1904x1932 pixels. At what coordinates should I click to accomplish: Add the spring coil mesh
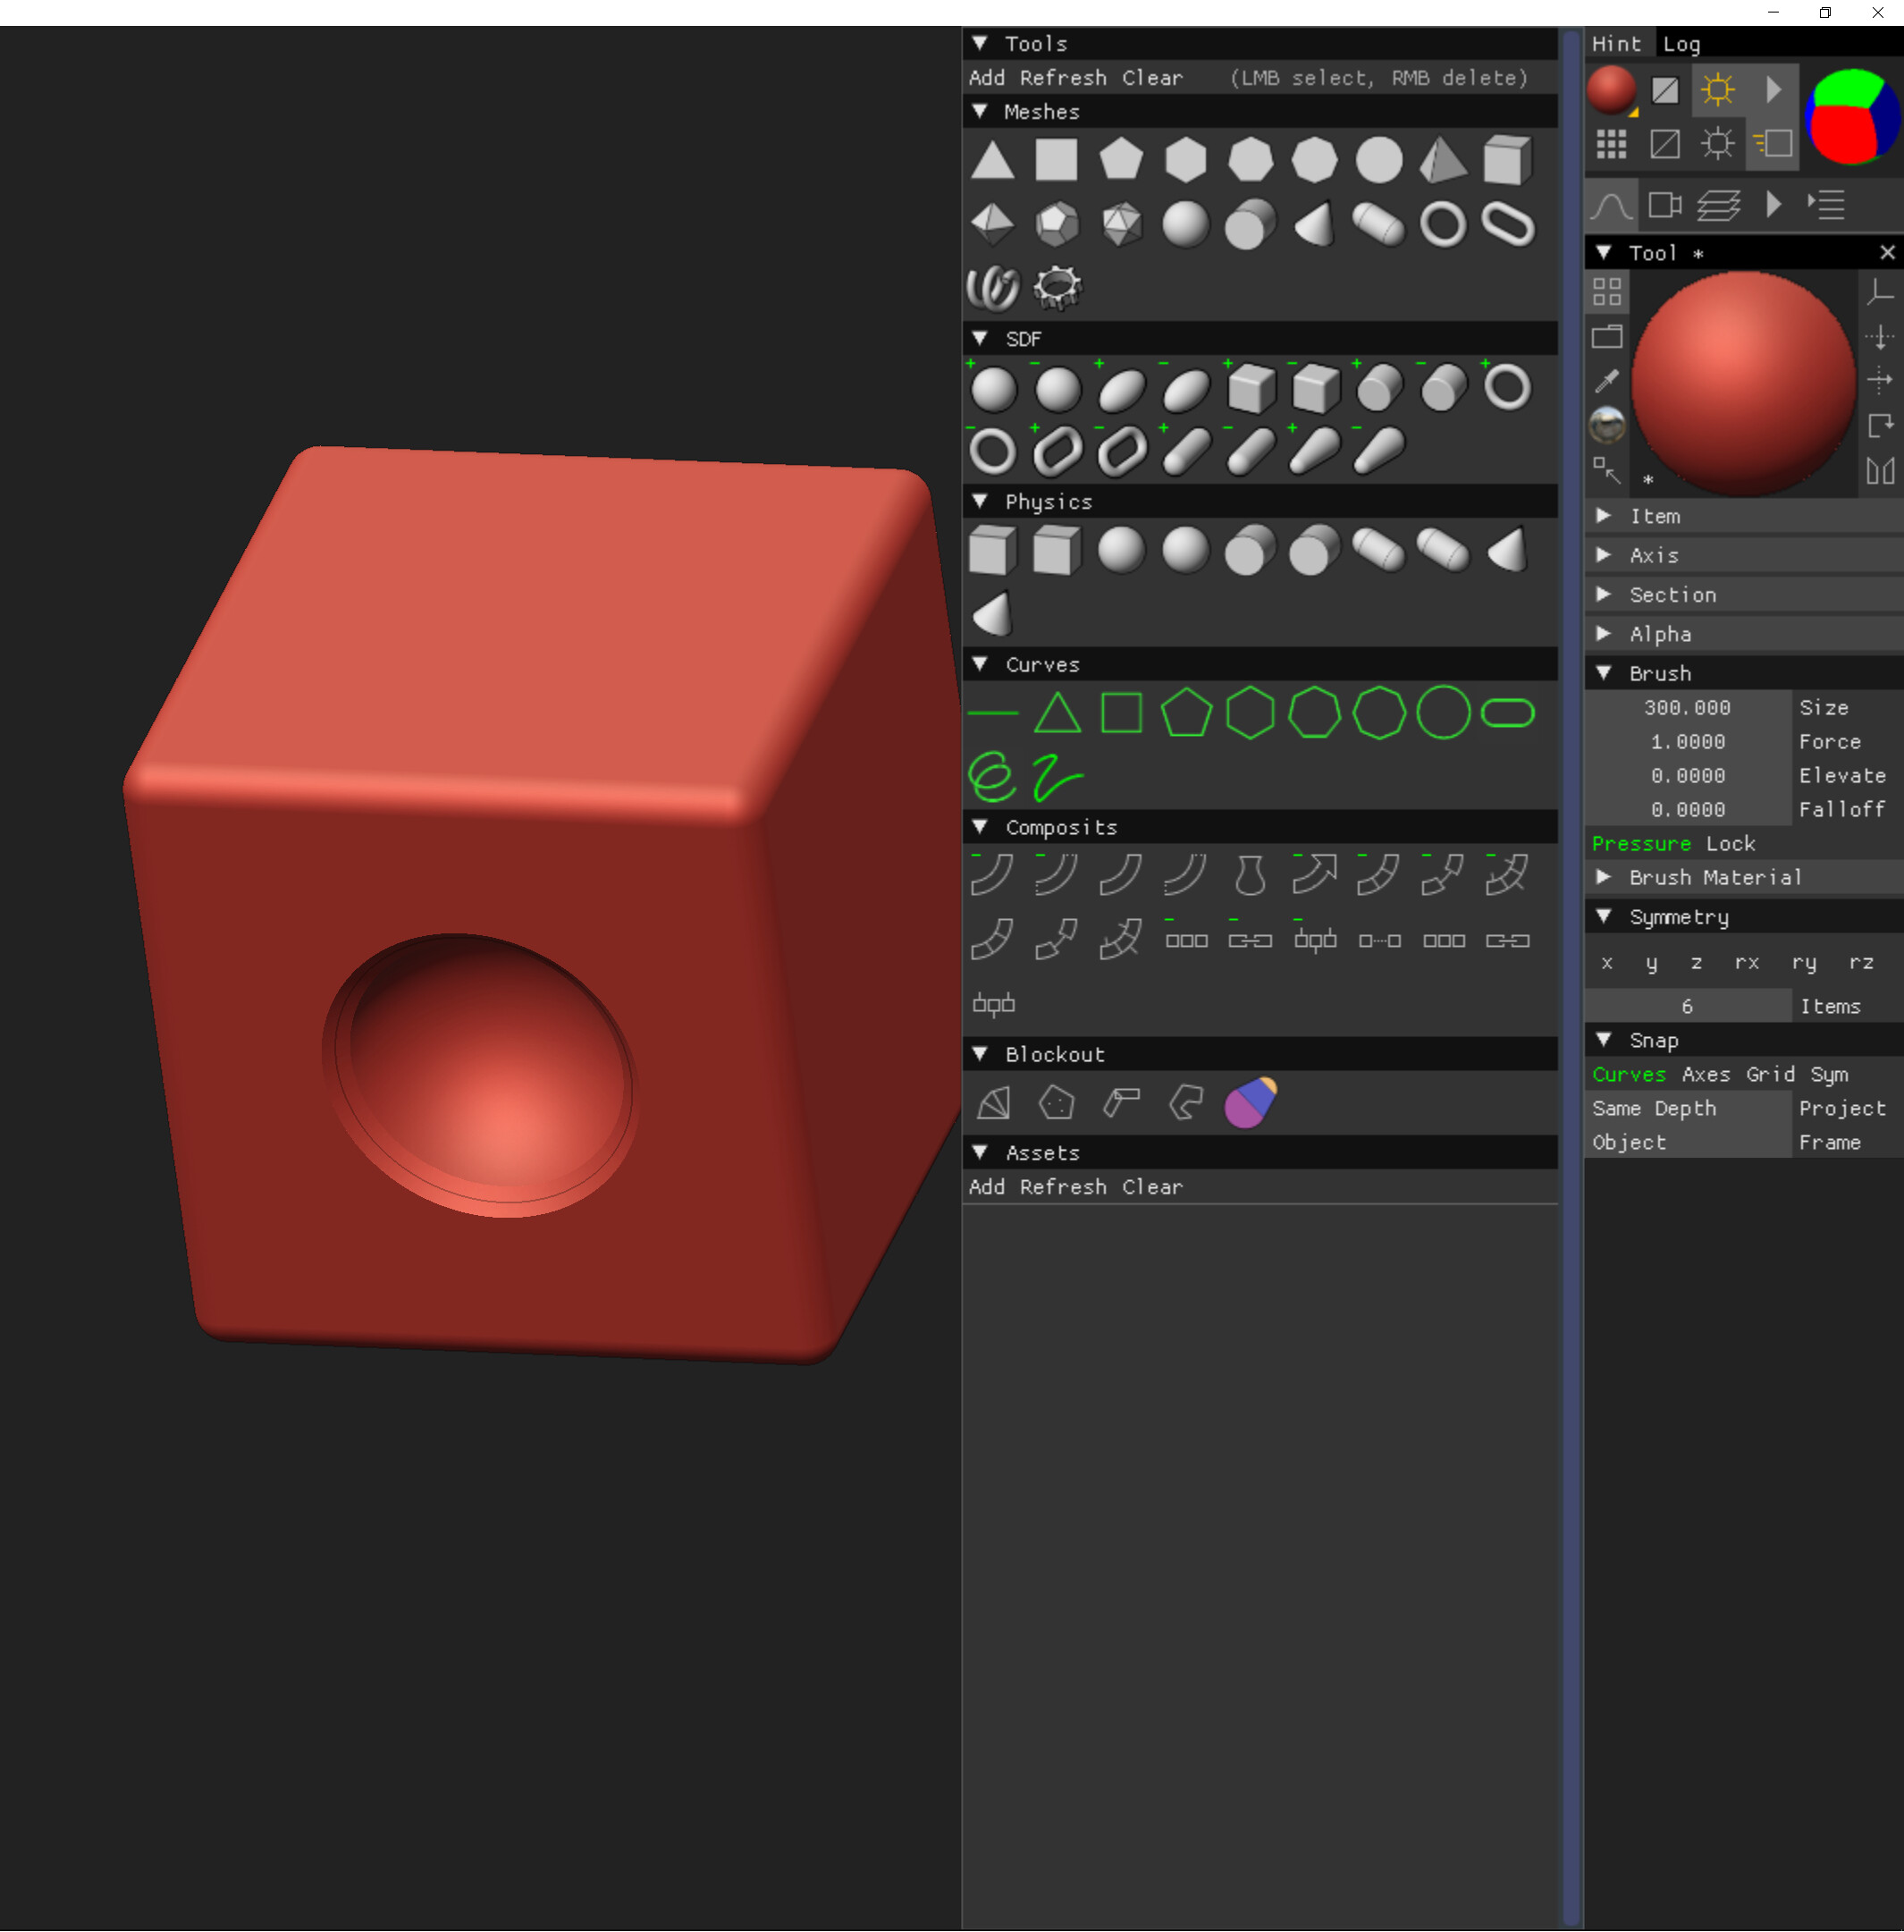(992, 289)
